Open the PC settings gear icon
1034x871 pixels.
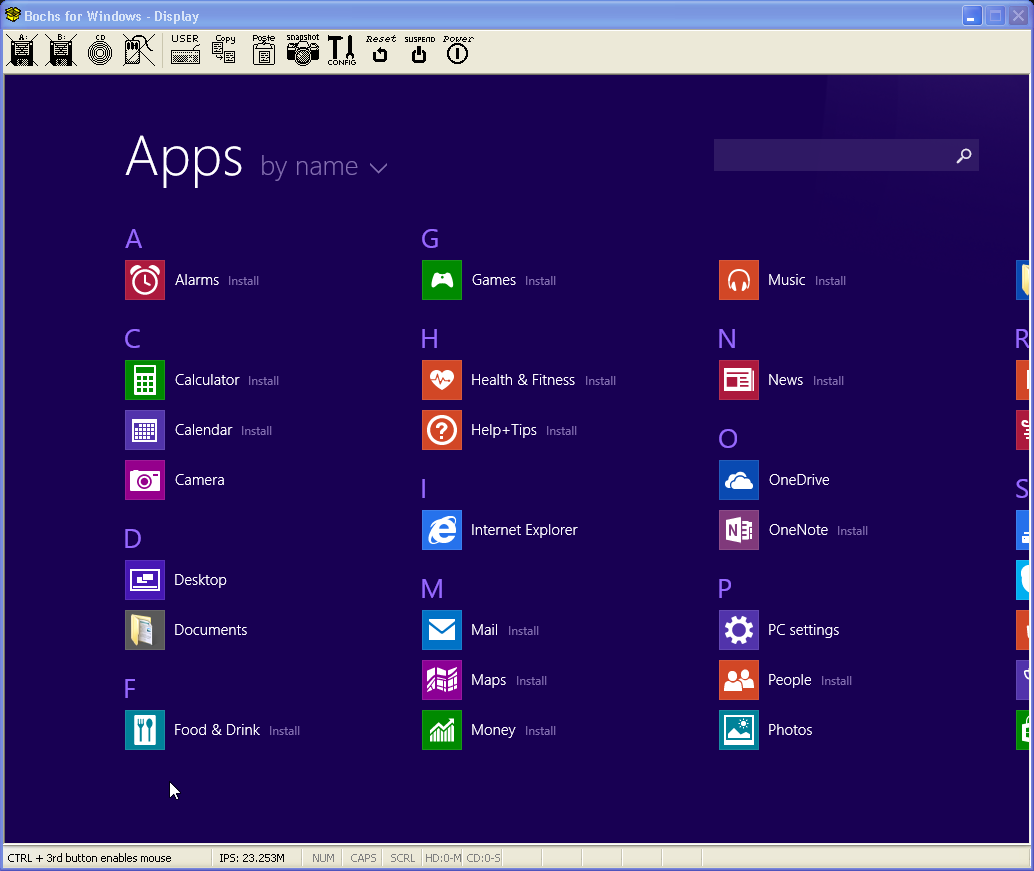click(739, 630)
